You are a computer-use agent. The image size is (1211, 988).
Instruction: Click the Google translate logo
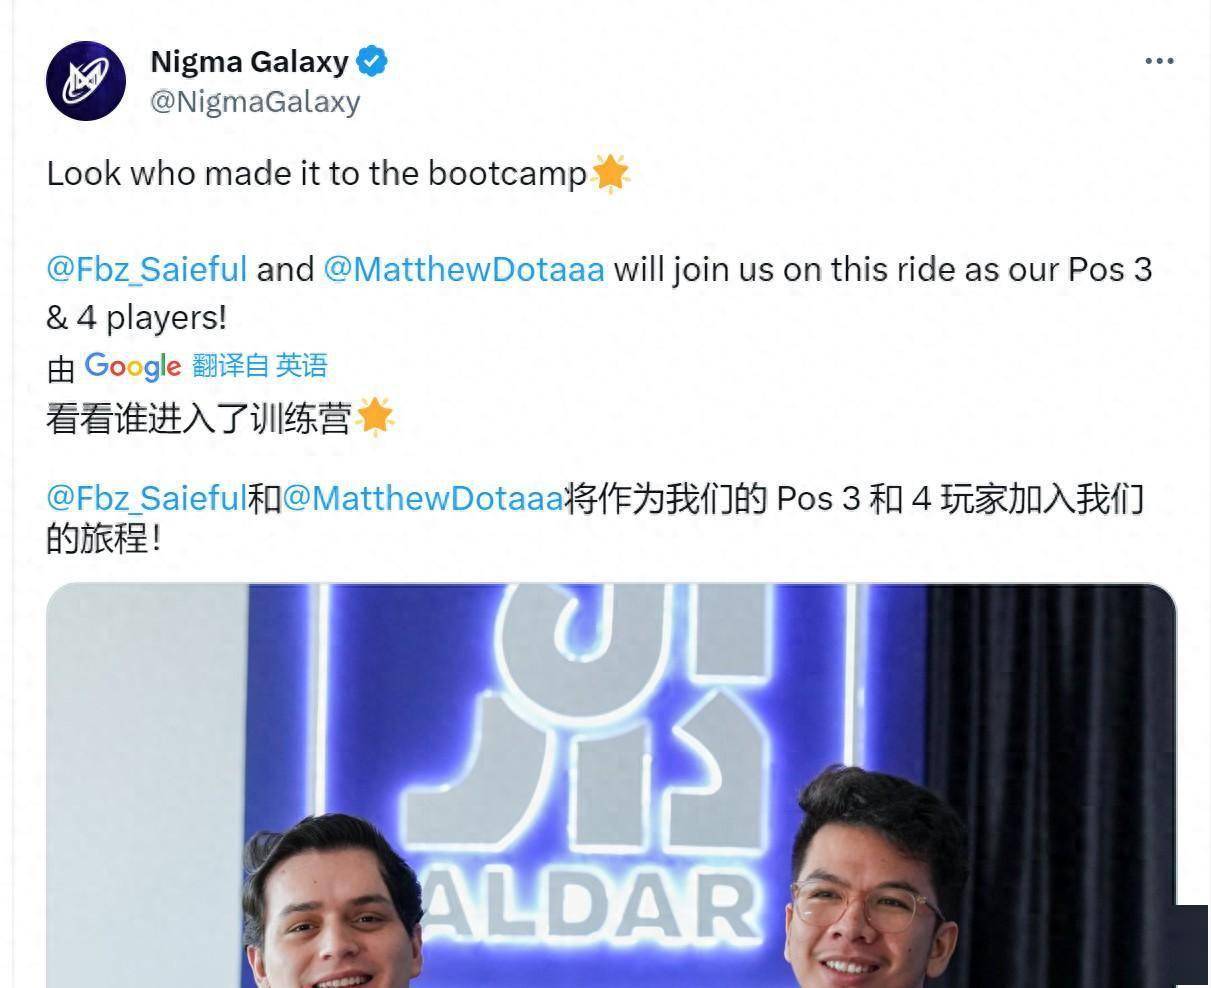tap(133, 367)
